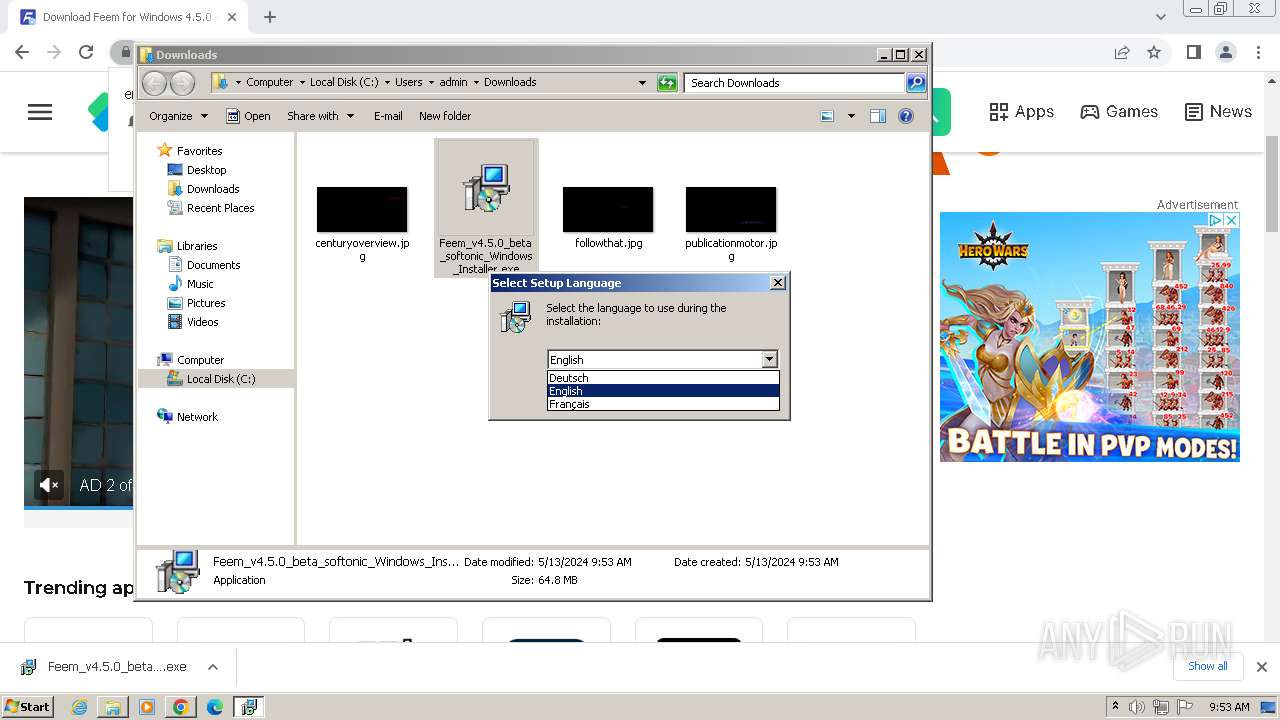Click E-mail in the Explorer toolbar
Image resolution: width=1280 pixels, height=720 pixels.
[x=388, y=116]
